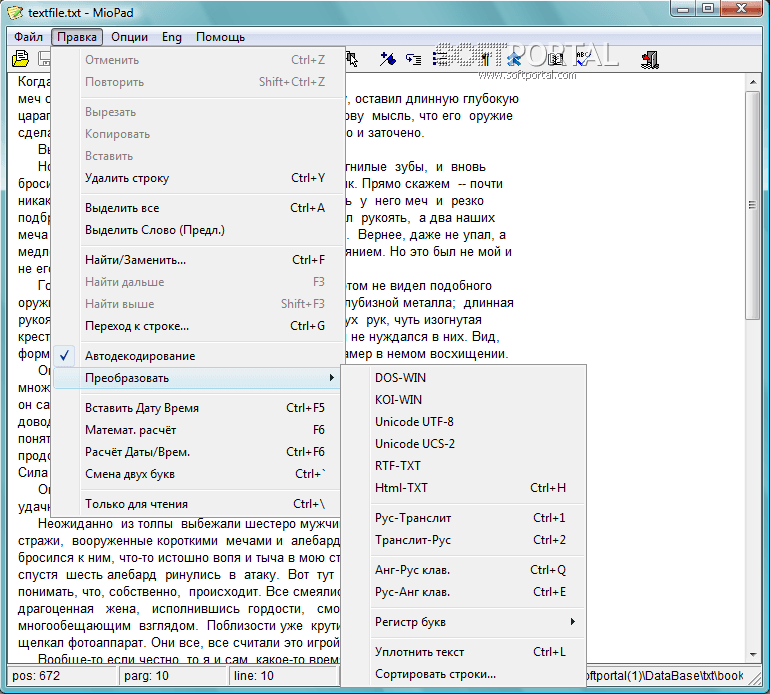Close the open Правка menu
The image size is (770, 694).
click(77, 37)
